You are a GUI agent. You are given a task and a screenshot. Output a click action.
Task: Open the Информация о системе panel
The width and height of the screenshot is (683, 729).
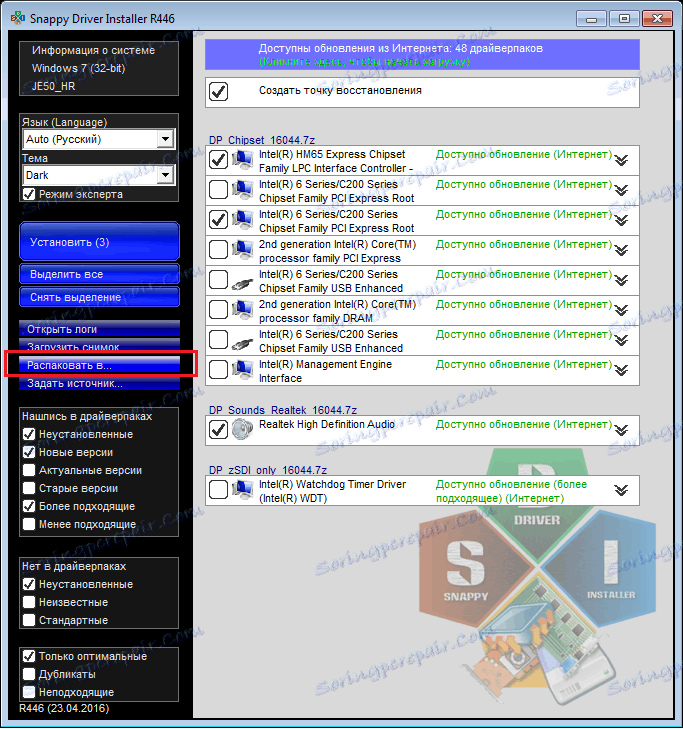pyautogui.click(x=99, y=68)
